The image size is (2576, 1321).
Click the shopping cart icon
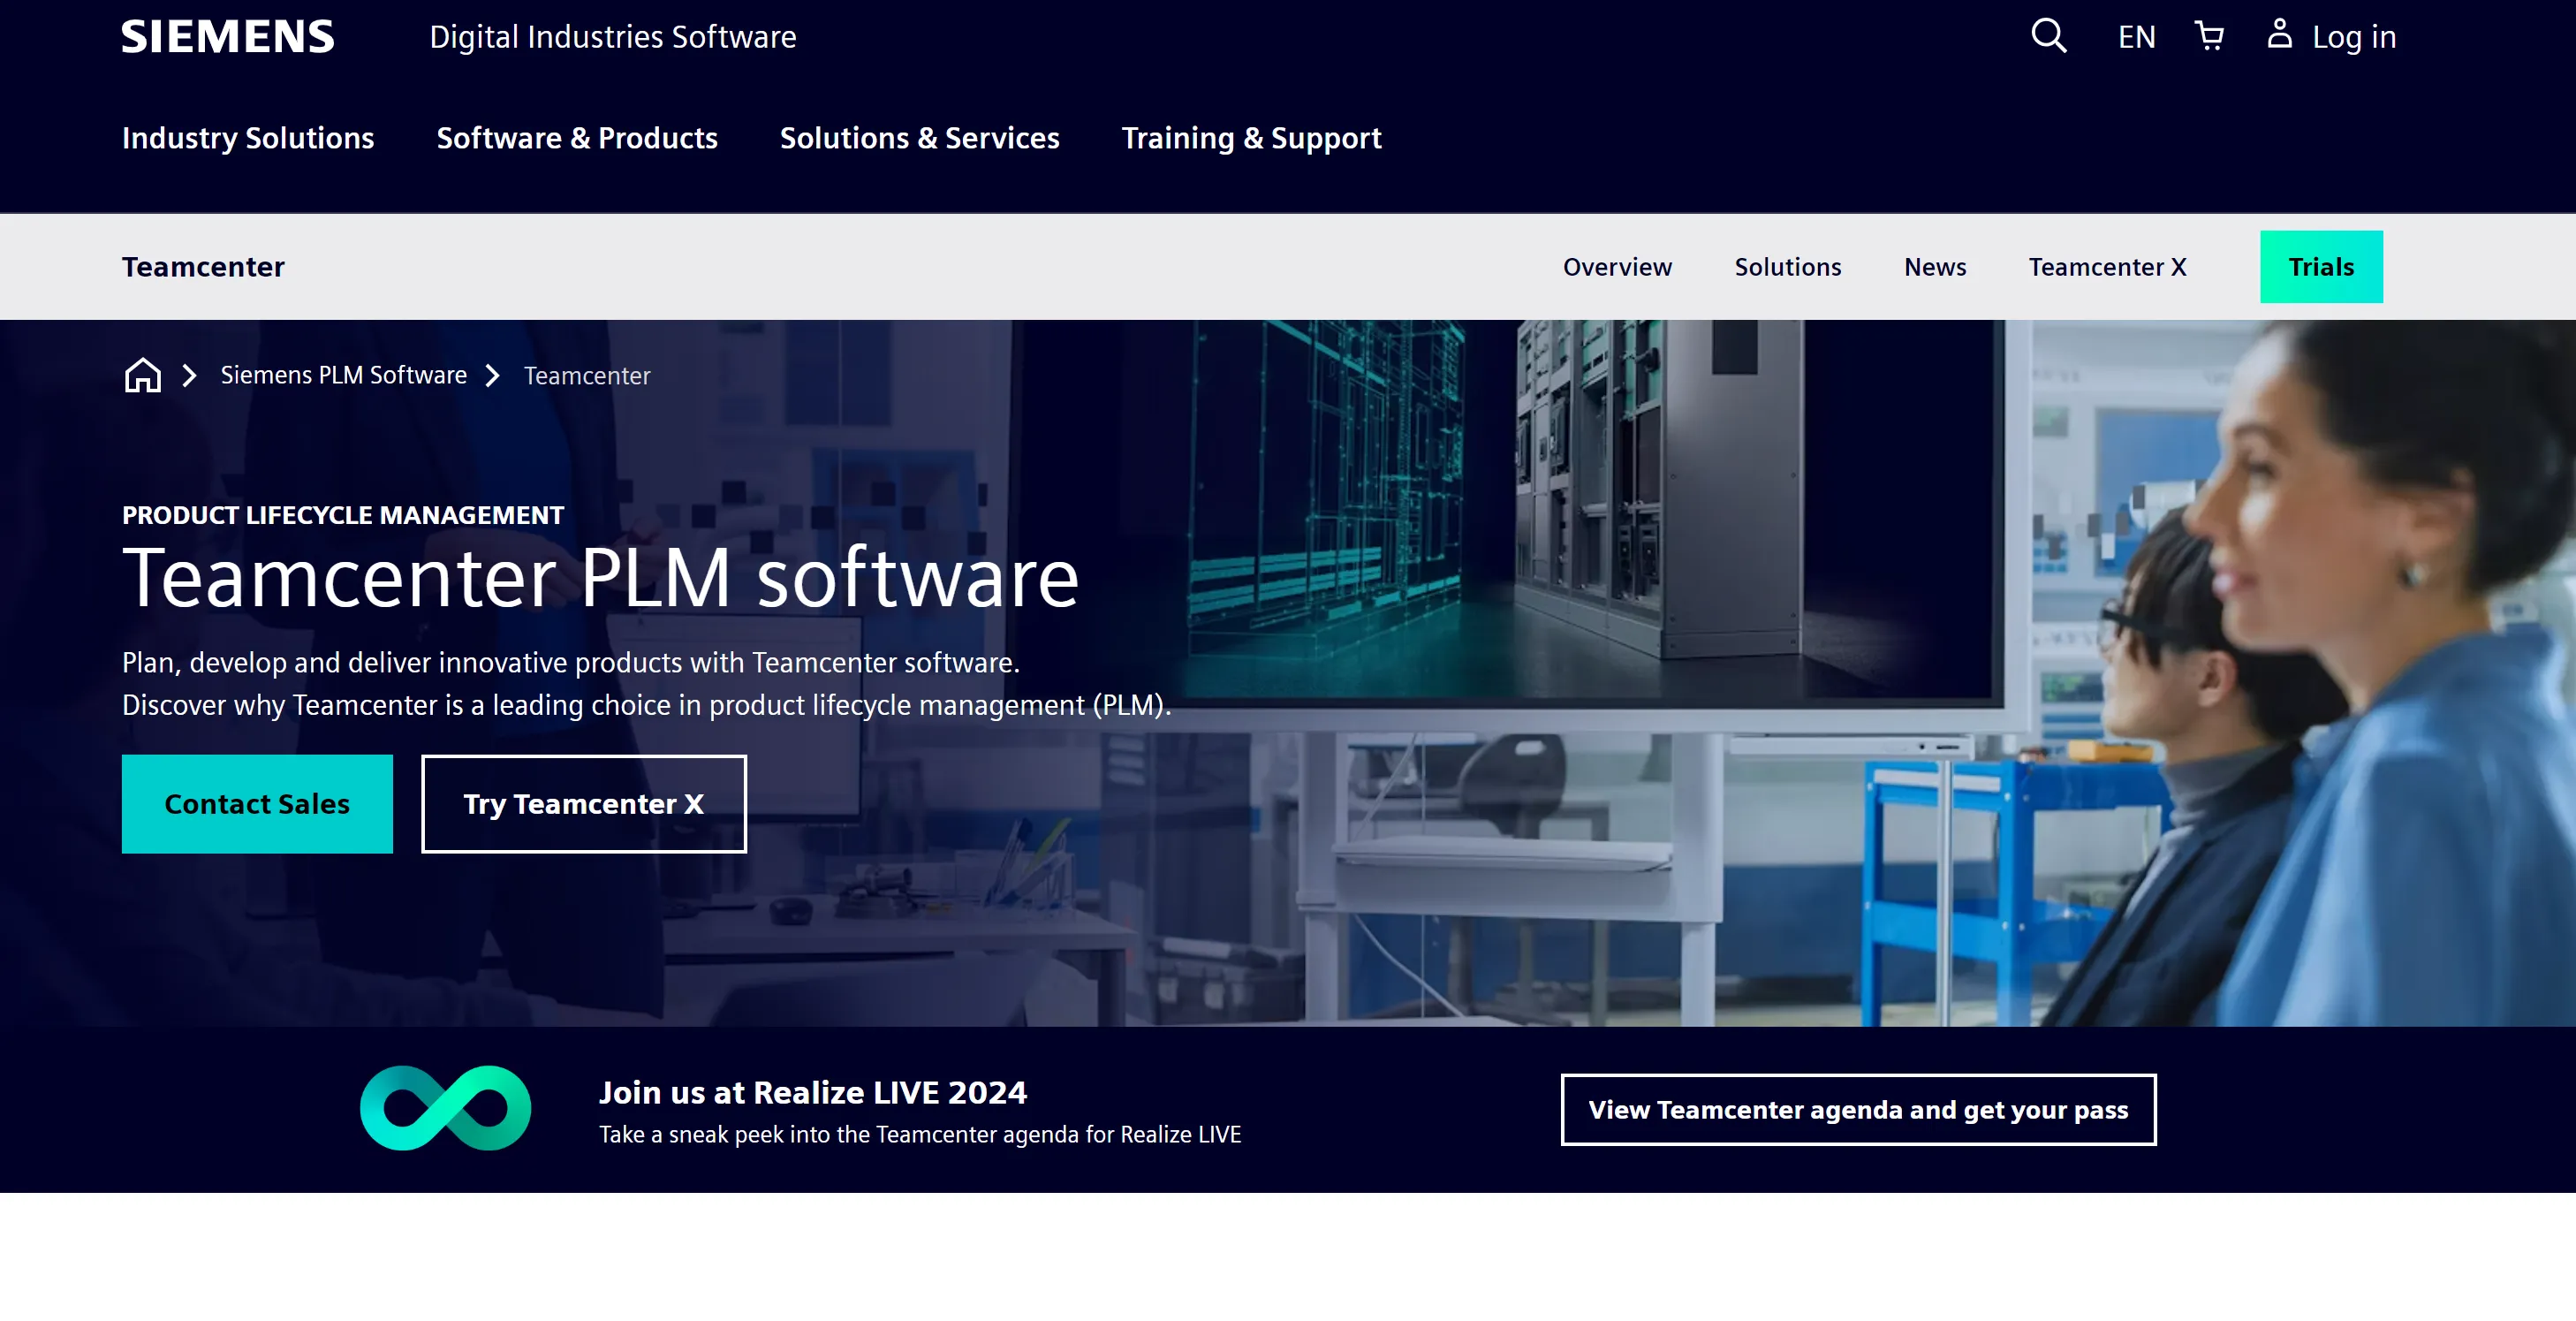[2209, 35]
